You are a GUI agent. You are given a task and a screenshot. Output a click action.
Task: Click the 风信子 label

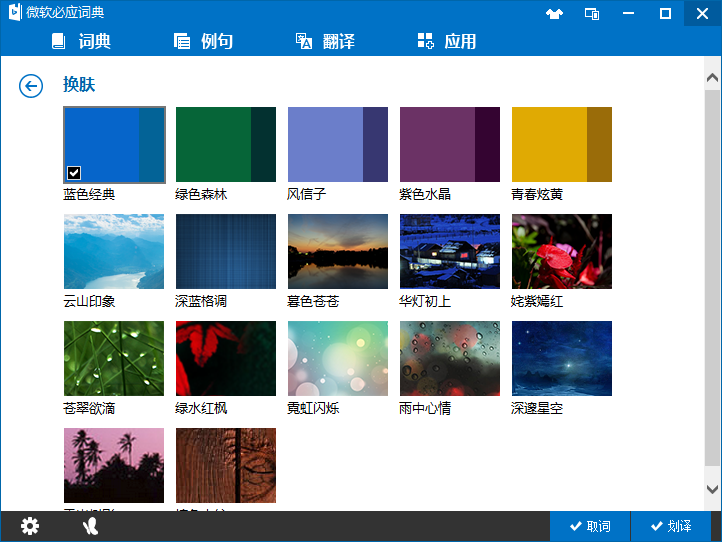306,194
